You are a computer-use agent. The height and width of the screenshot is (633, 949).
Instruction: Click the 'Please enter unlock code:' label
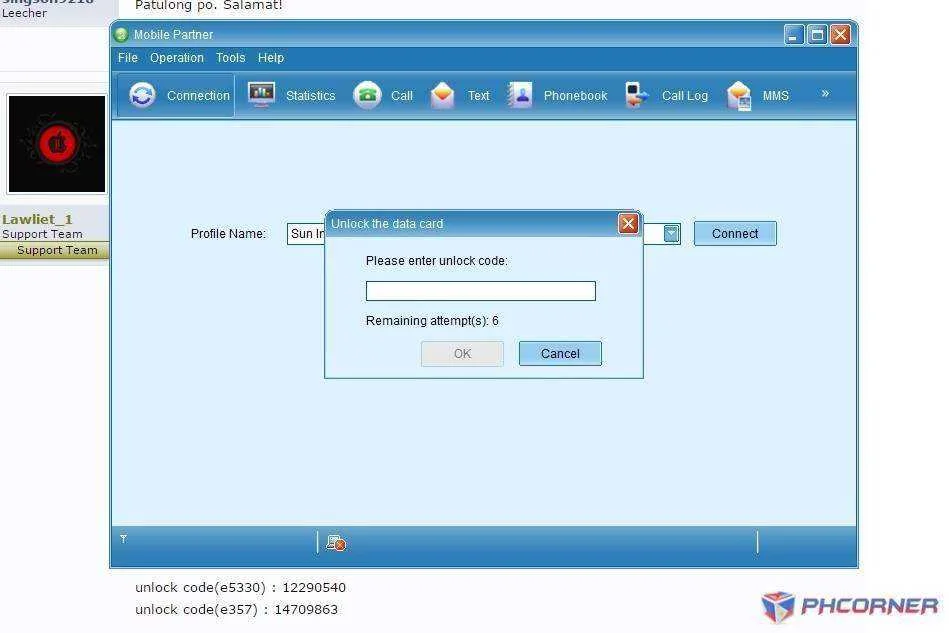click(436, 261)
